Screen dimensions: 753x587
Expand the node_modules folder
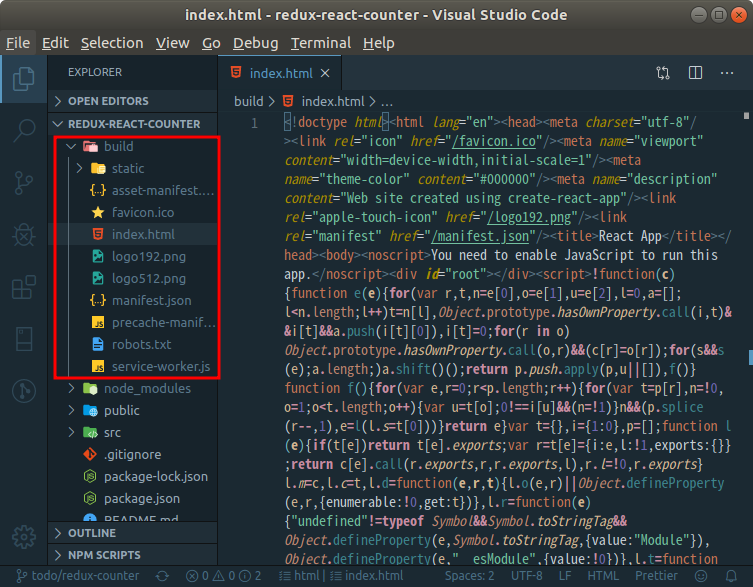click(133, 389)
